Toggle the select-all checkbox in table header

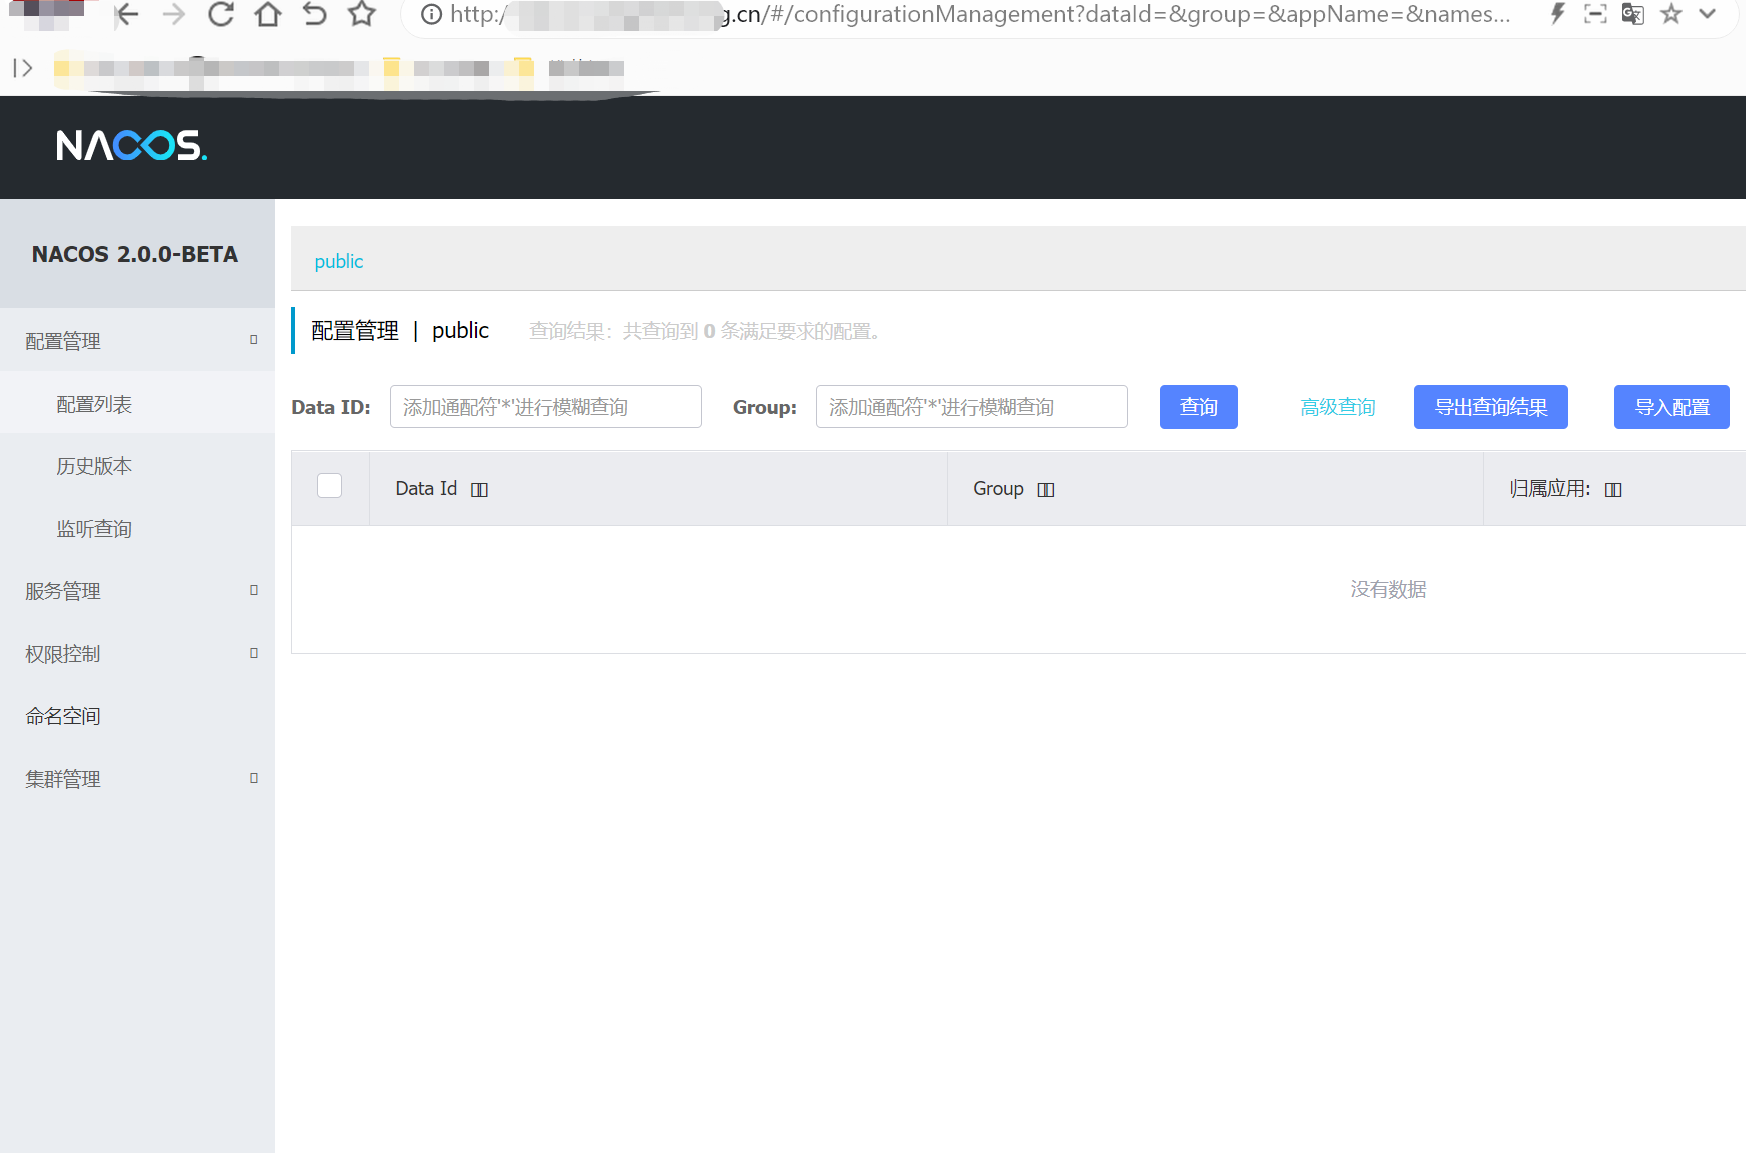[329, 485]
